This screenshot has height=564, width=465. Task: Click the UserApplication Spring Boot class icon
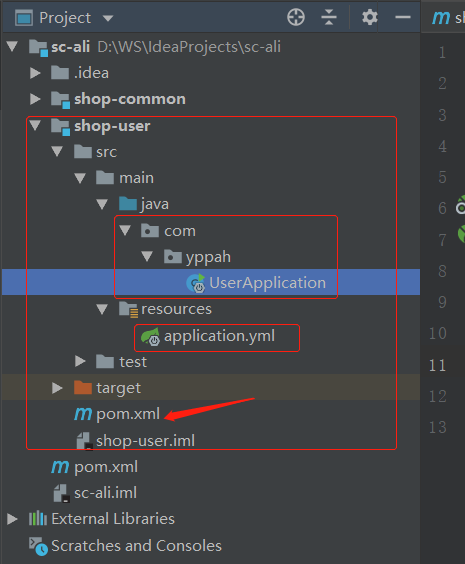pos(196,283)
